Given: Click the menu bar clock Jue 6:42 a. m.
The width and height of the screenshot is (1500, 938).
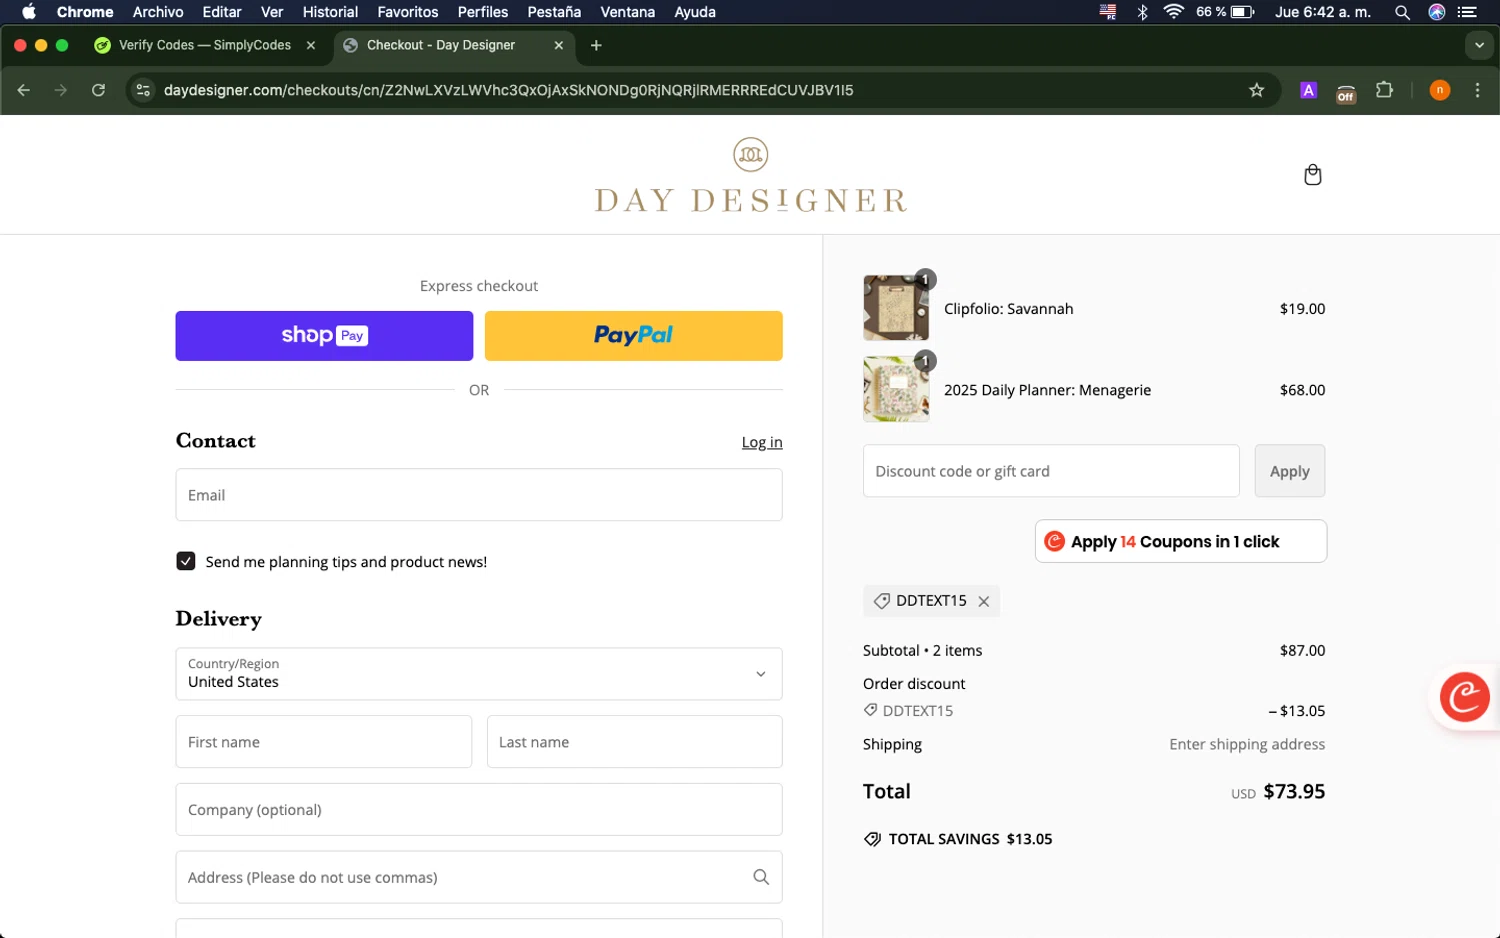Looking at the screenshot, I should coord(1323,12).
